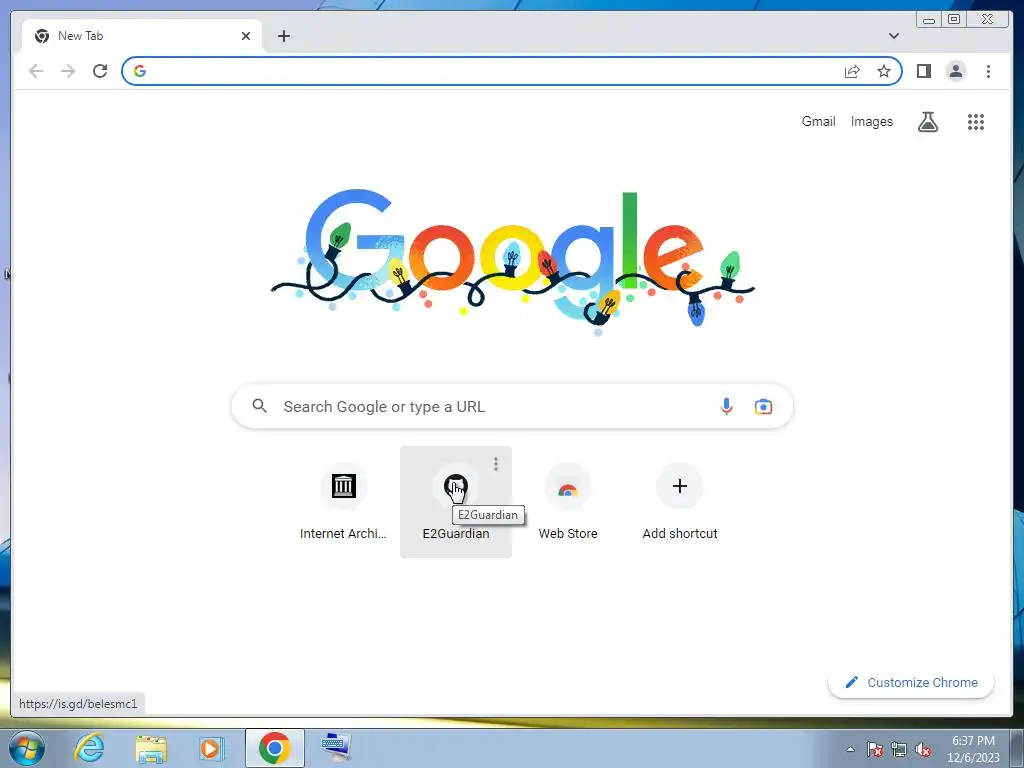The height and width of the screenshot is (768, 1024).
Task: Click the Google icon in address bar
Action: pos(140,71)
